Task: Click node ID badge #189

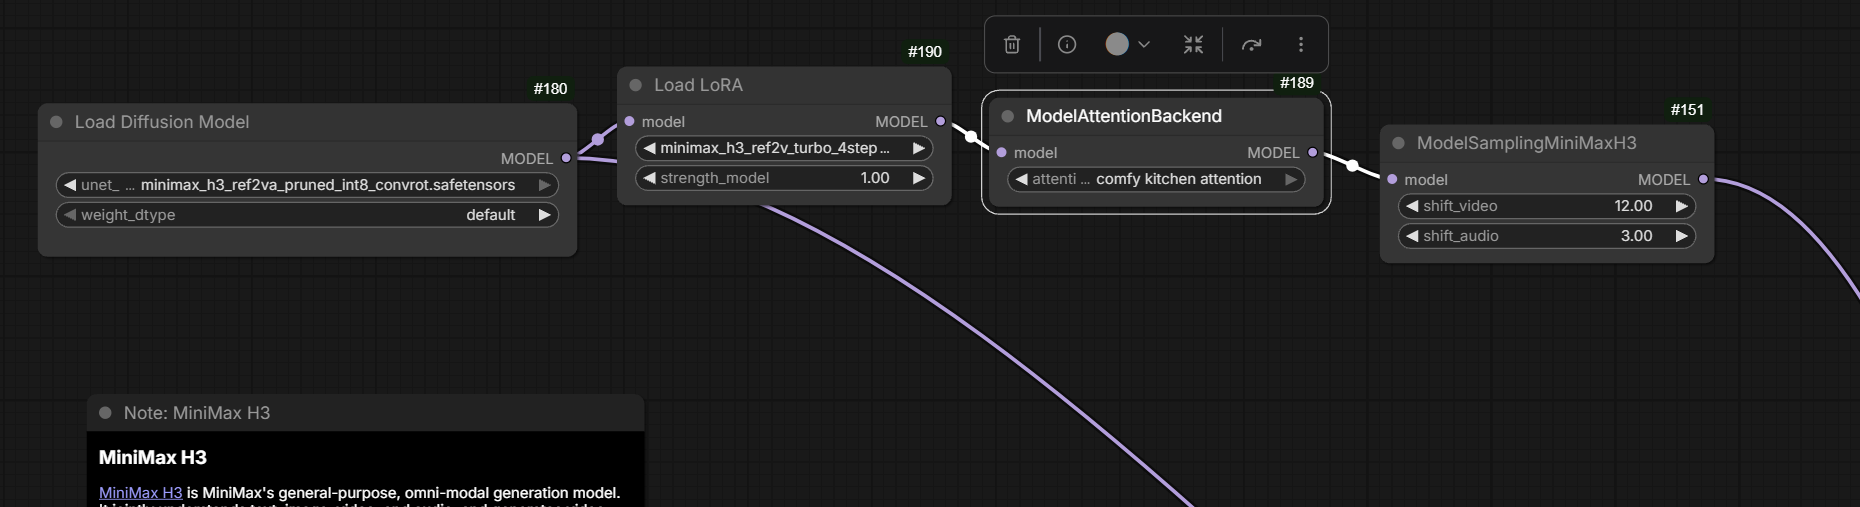Action: point(1296,83)
